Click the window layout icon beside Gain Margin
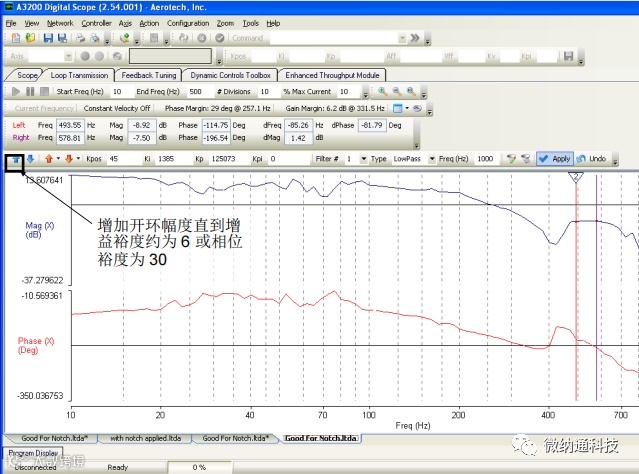This screenshot has width=639, height=474. click(x=397, y=108)
